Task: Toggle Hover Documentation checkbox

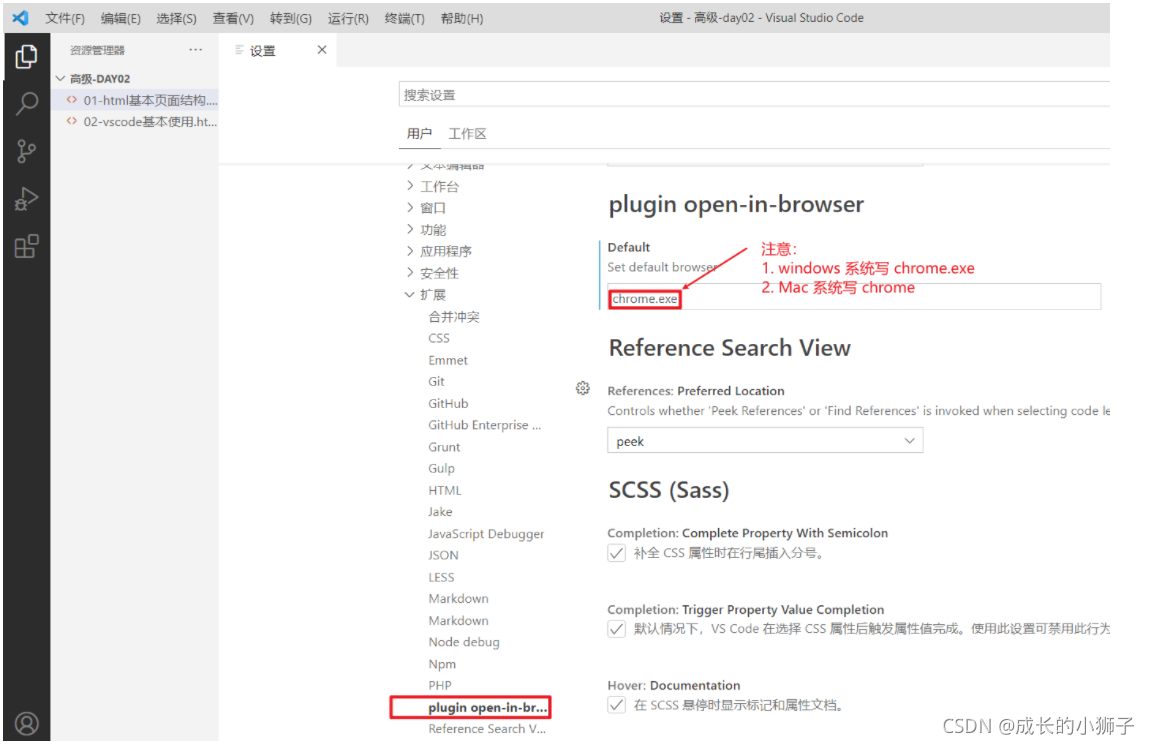Action: 616,705
